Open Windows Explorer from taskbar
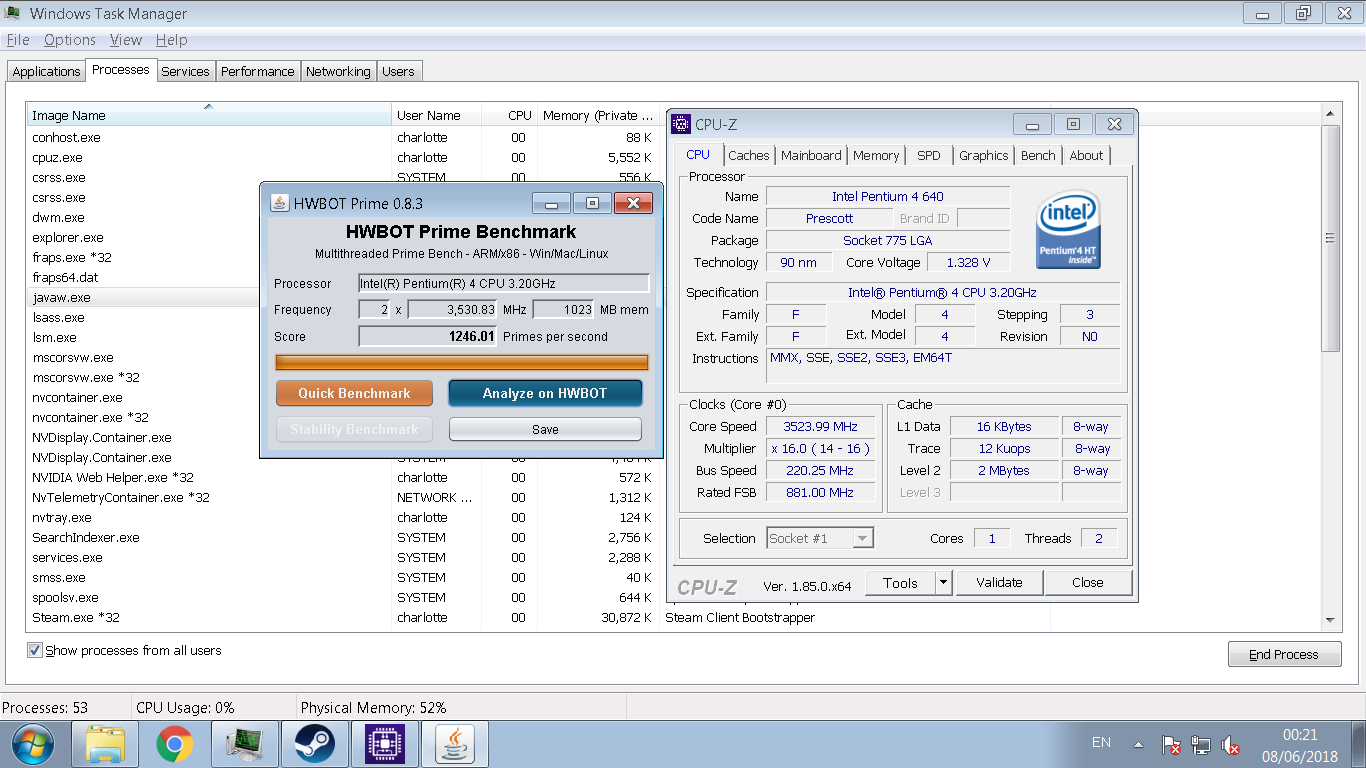Image resolution: width=1366 pixels, height=768 pixels. [105, 744]
